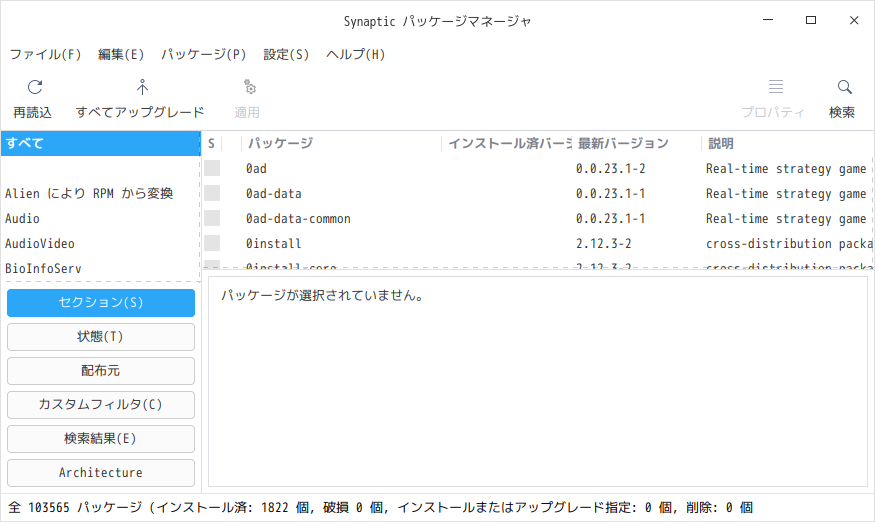
Task: Select package name 0ad-data-common
Action: coord(298,219)
